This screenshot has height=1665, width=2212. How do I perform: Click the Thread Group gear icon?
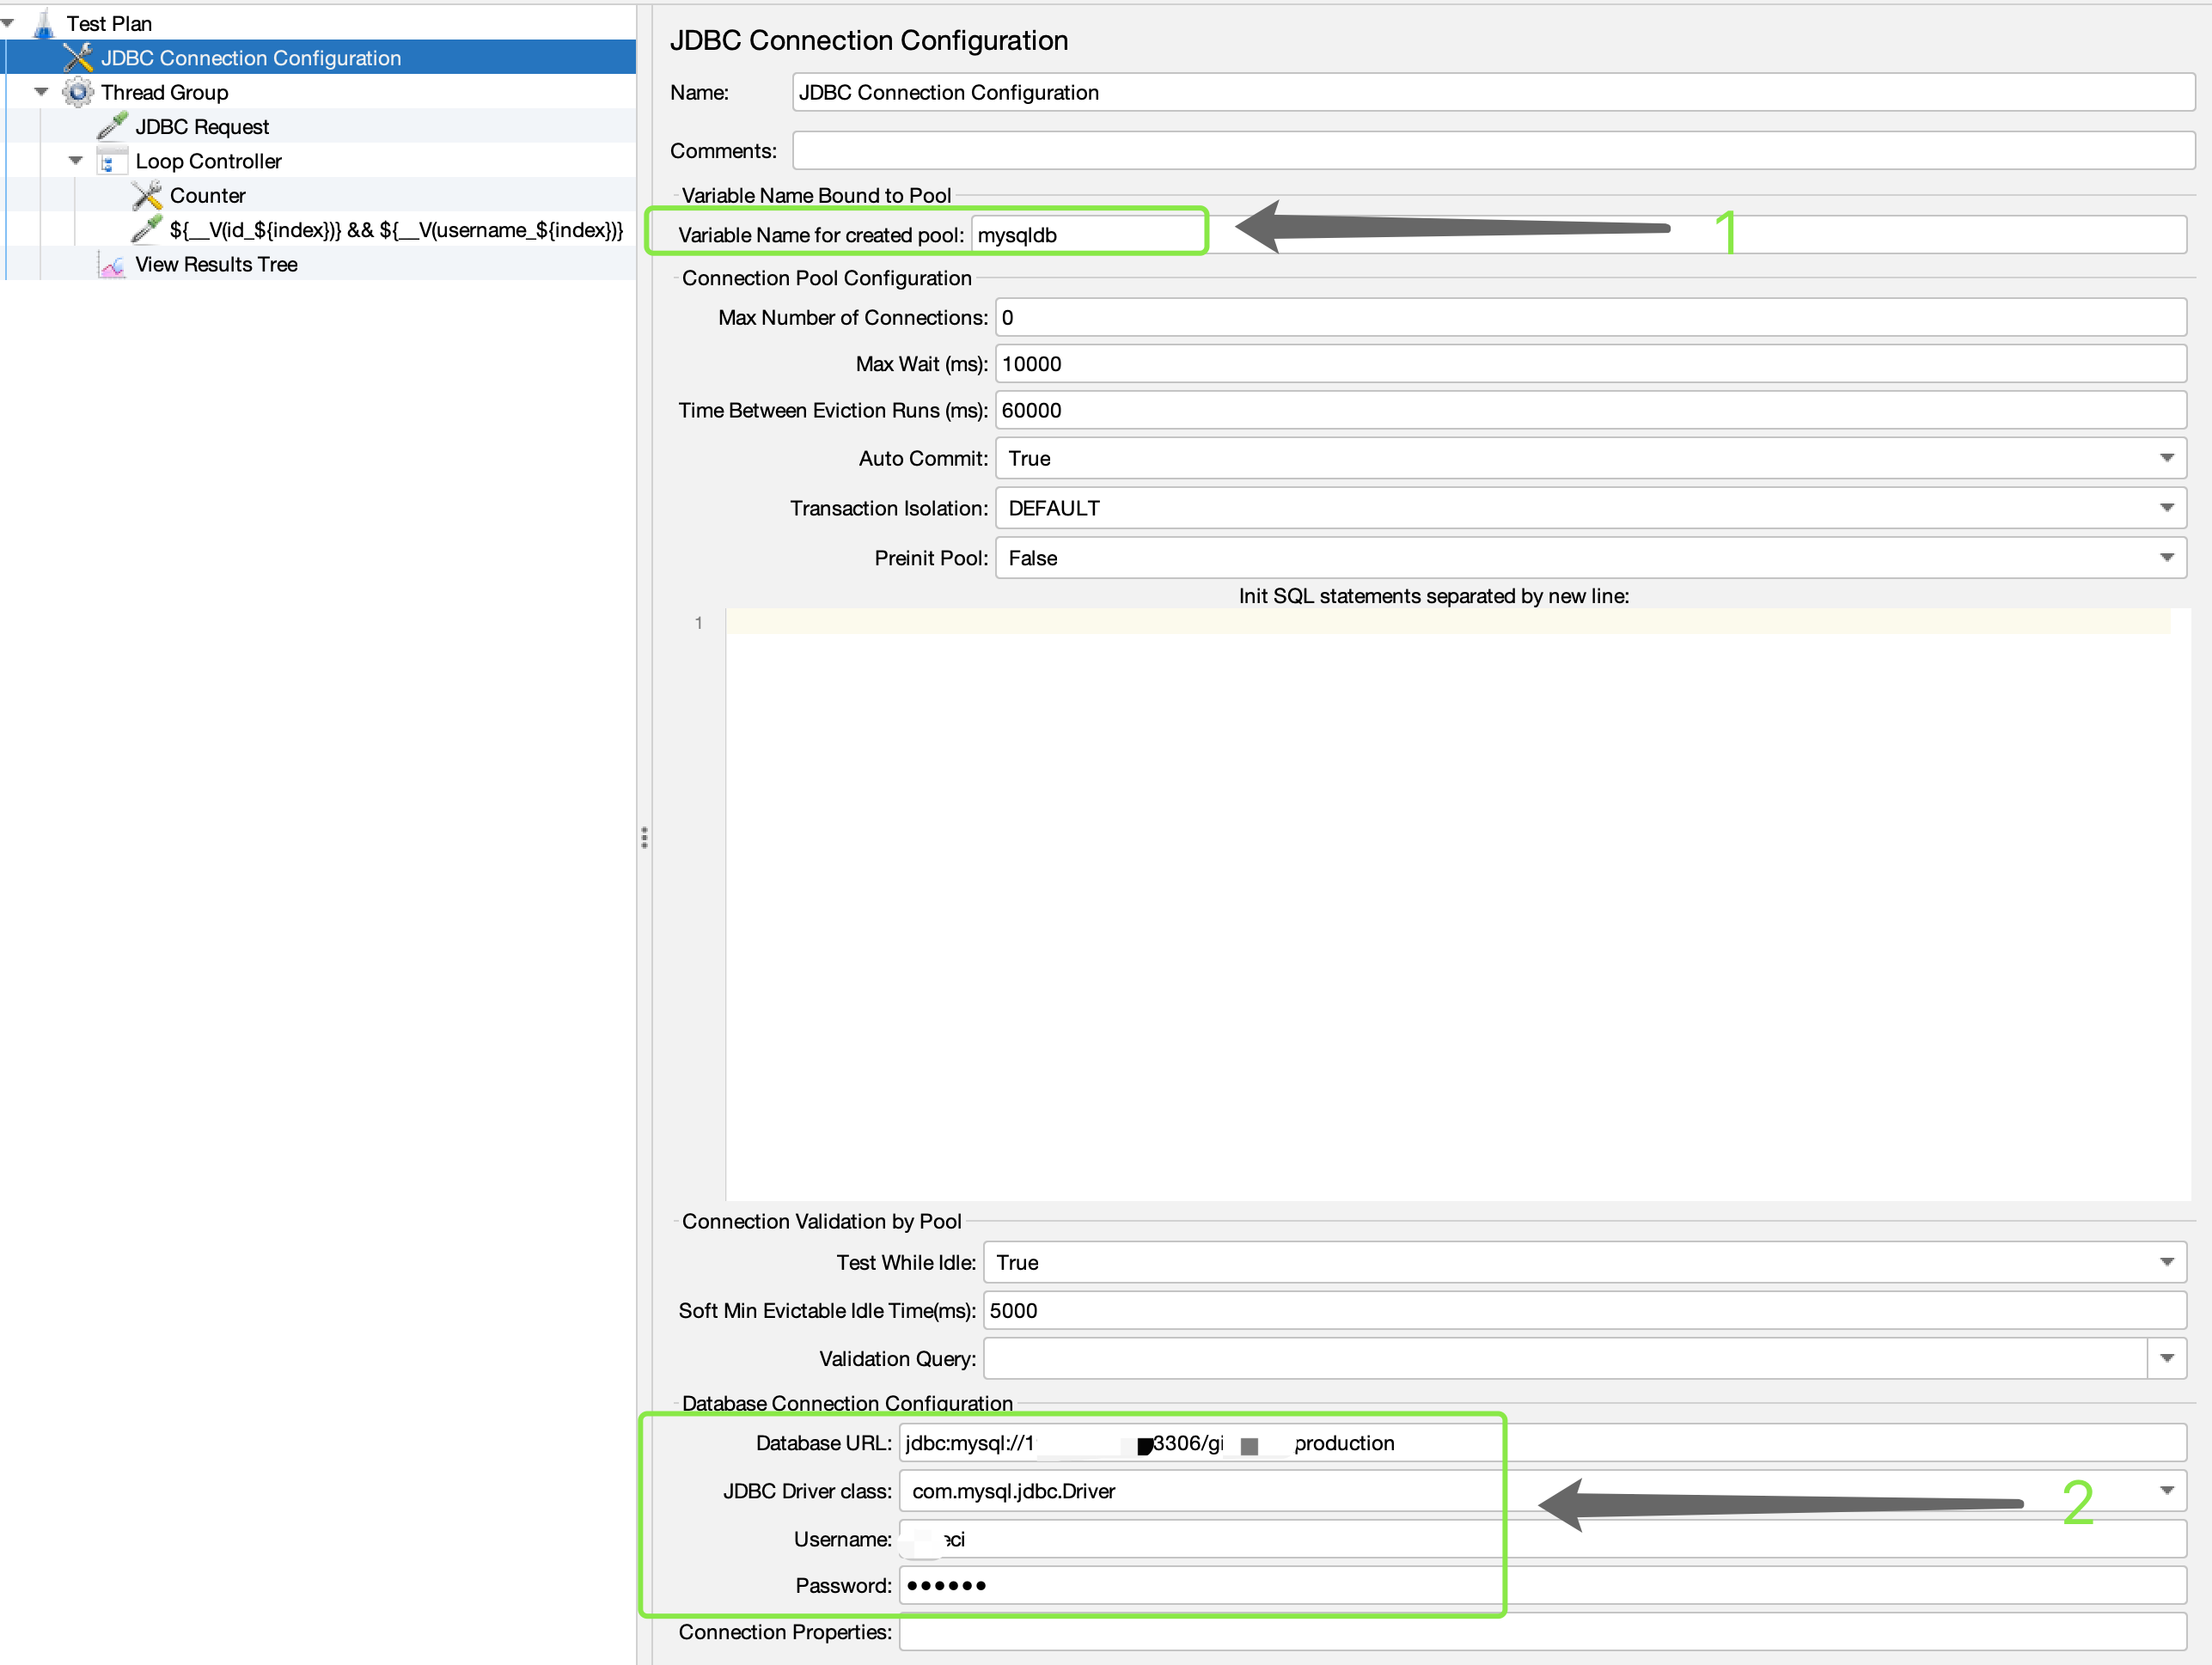pyautogui.click(x=78, y=92)
